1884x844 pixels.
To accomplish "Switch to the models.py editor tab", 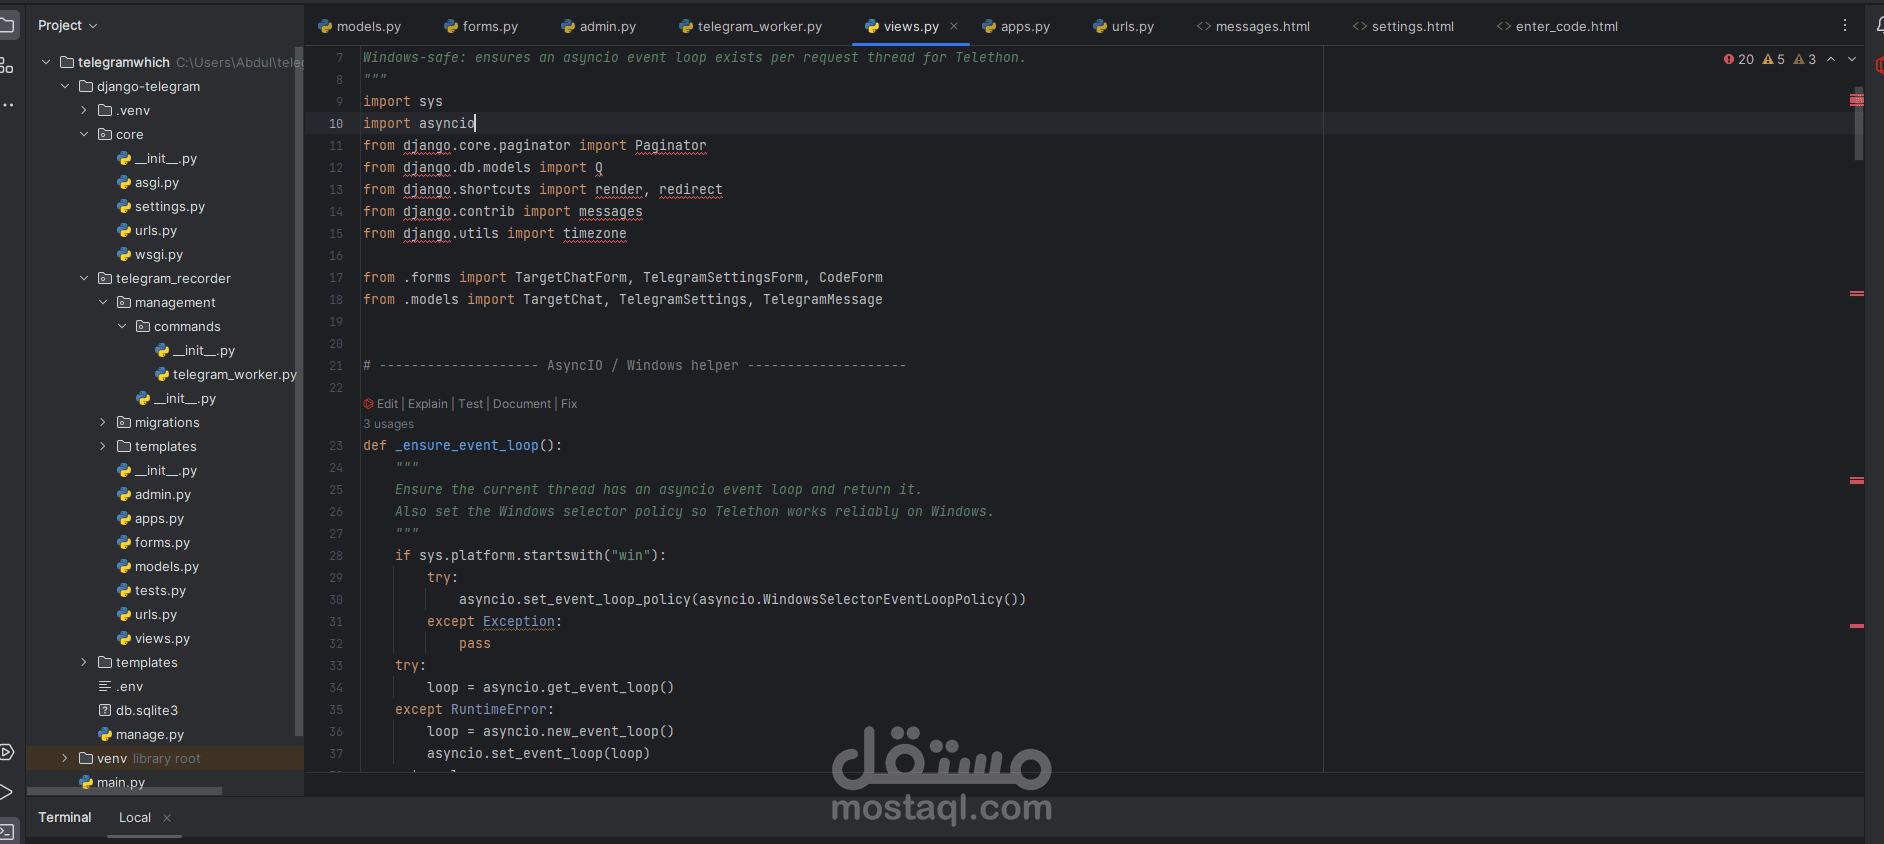I will click(359, 26).
